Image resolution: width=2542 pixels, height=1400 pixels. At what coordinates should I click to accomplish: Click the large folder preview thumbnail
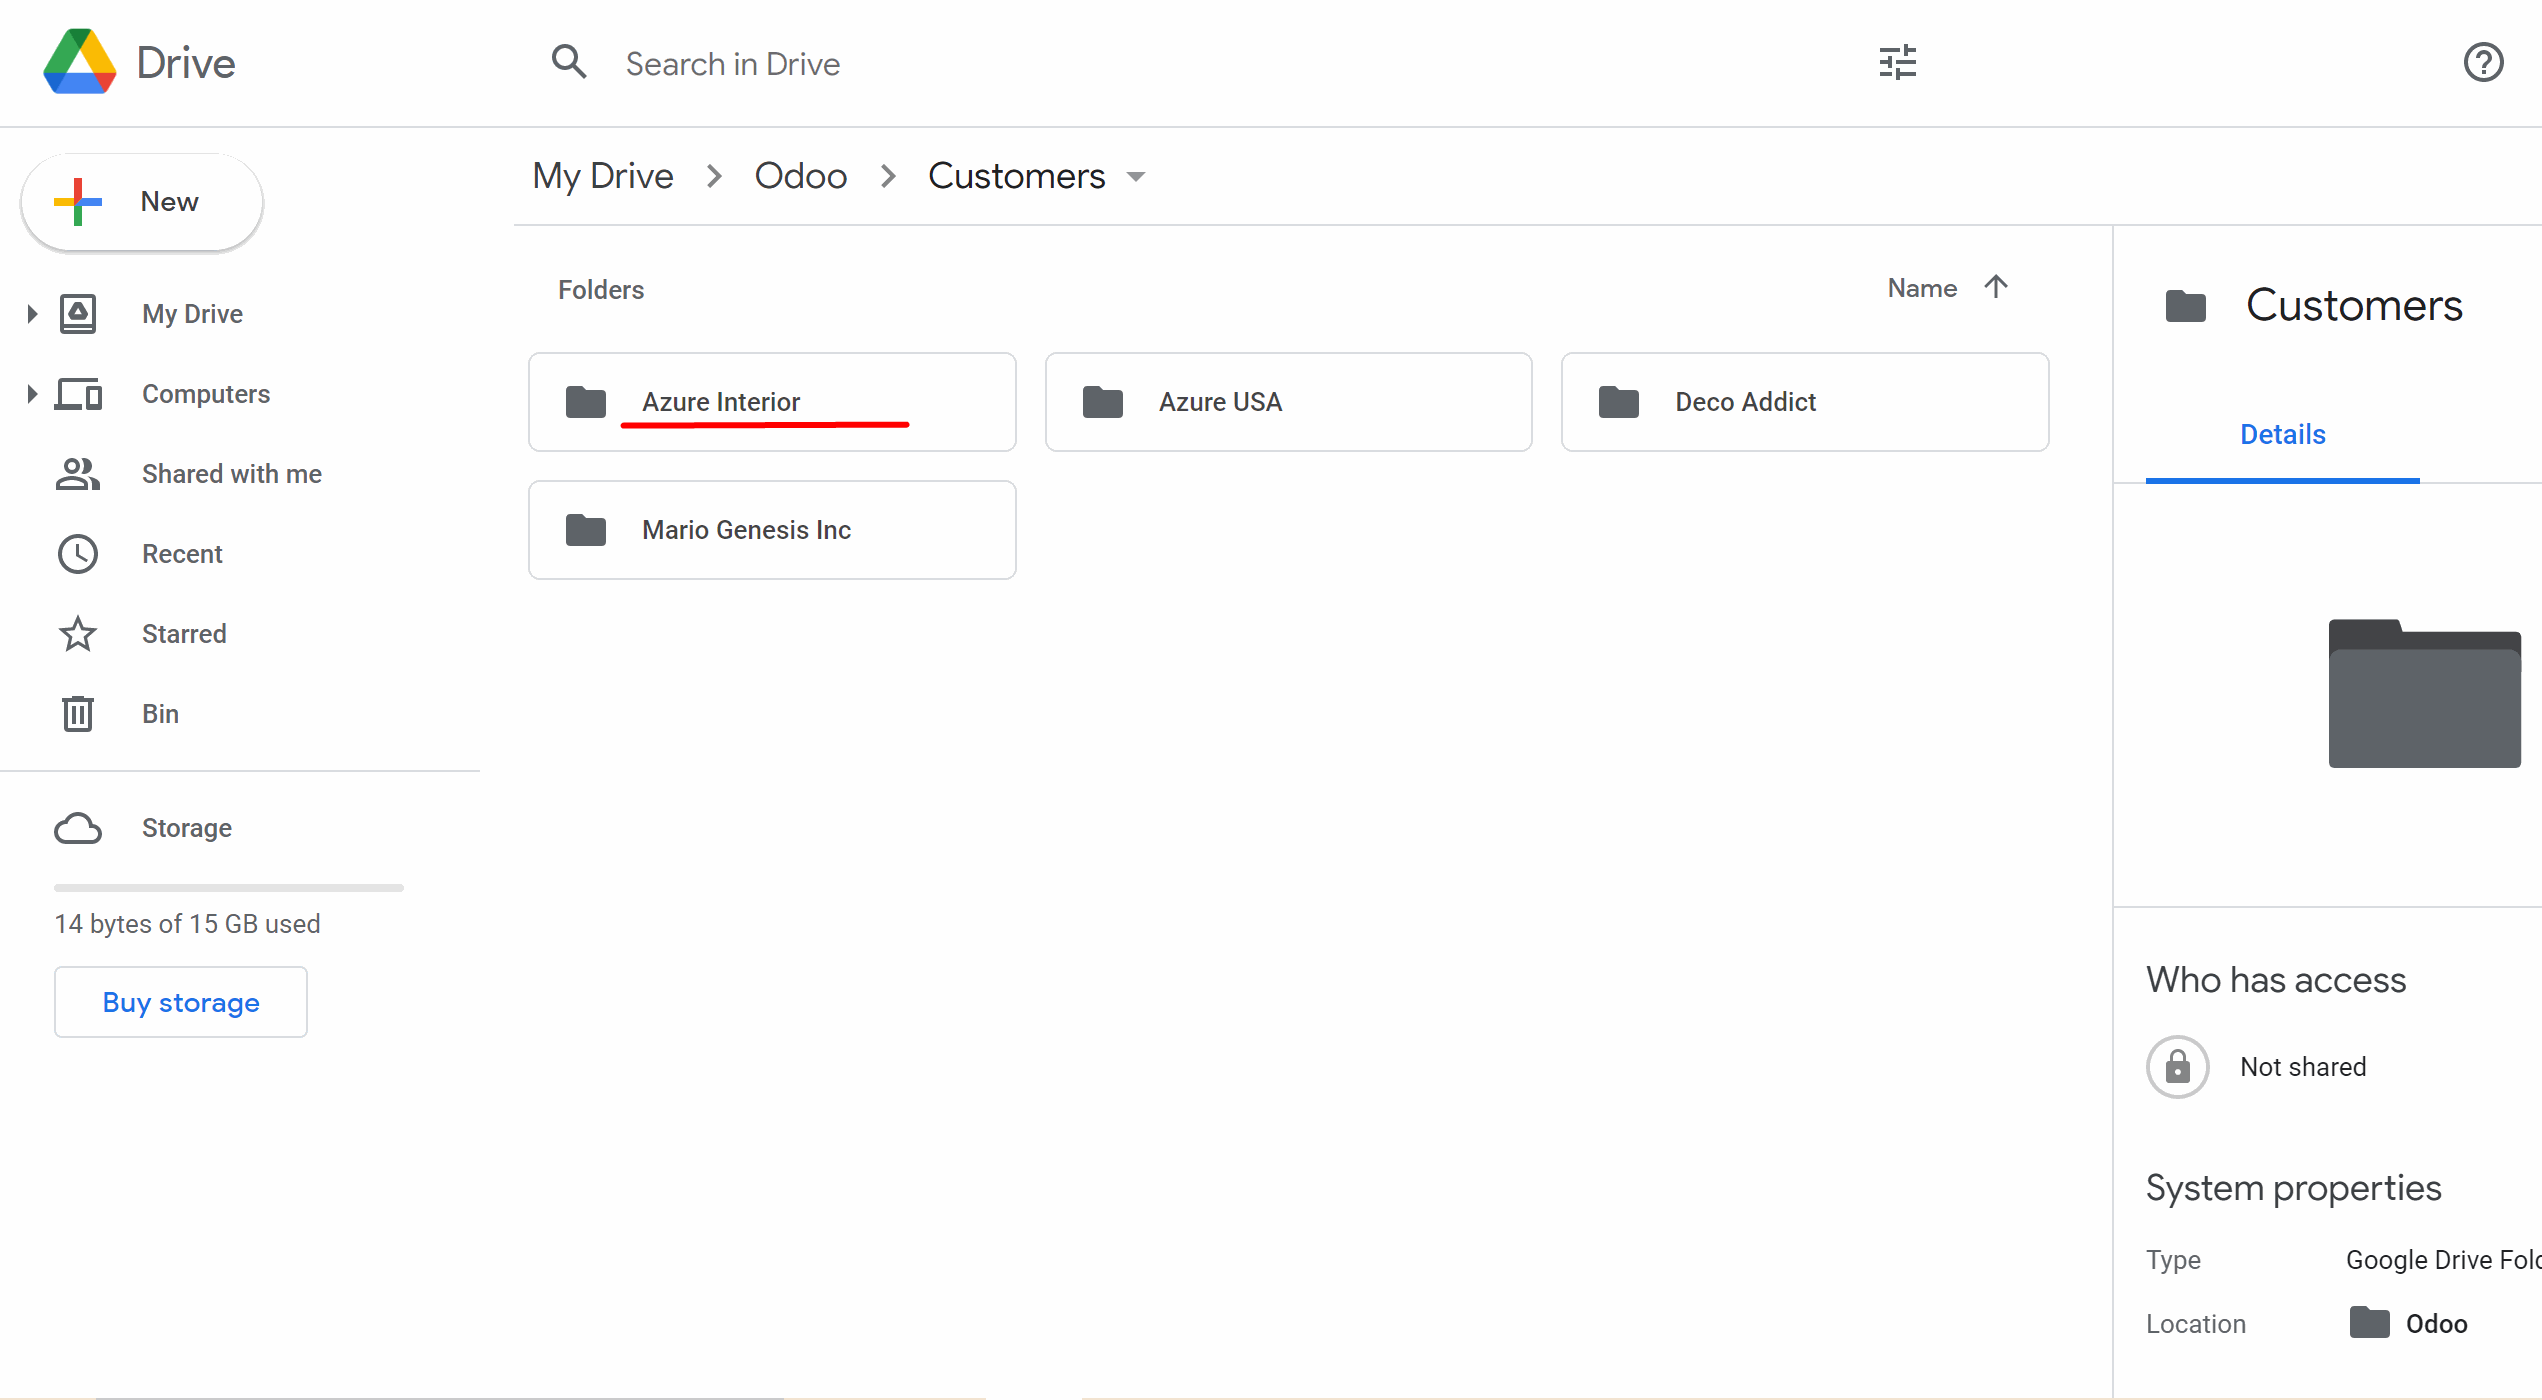click(2425, 694)
